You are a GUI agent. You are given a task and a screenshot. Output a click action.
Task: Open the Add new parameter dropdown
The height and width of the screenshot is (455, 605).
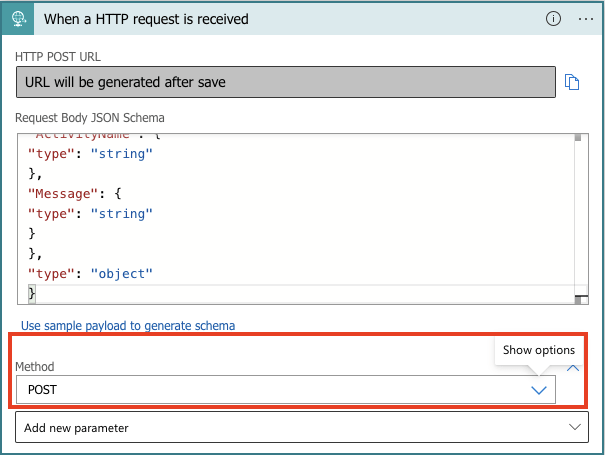click(x=300, y=427)
